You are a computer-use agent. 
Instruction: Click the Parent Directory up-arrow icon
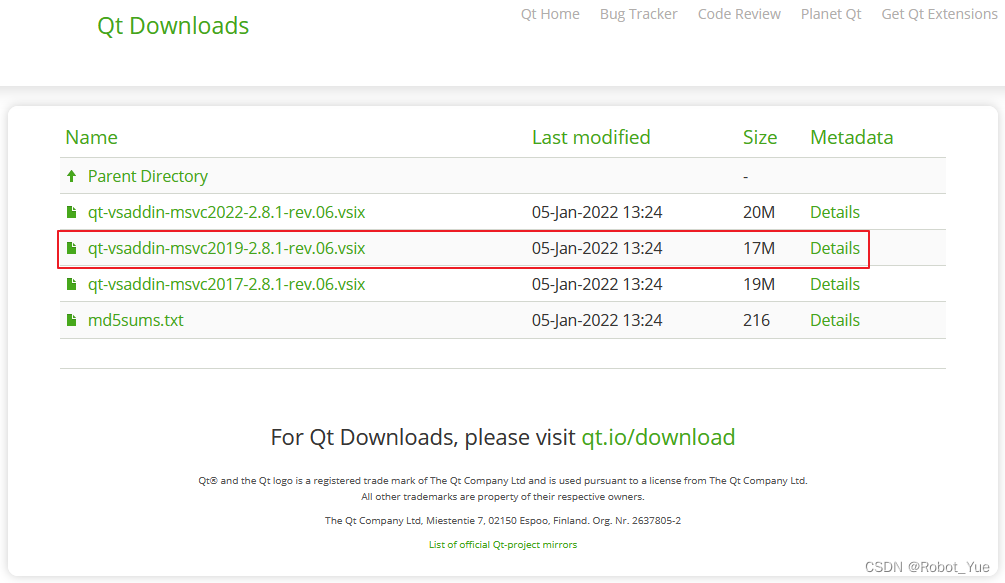tap(72, 176)
